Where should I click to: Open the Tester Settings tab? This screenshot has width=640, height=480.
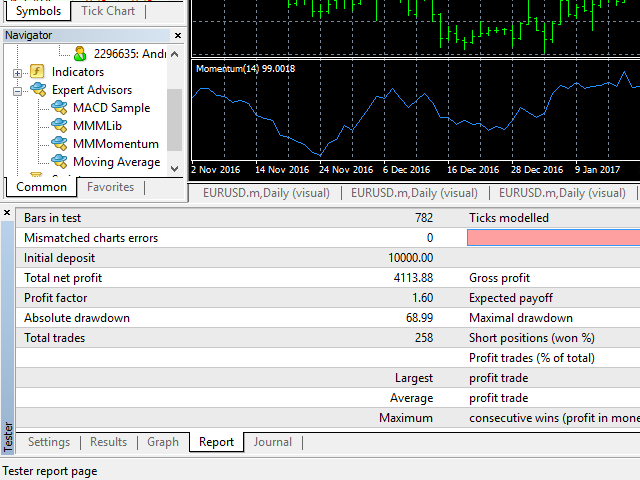click(49, 442)
